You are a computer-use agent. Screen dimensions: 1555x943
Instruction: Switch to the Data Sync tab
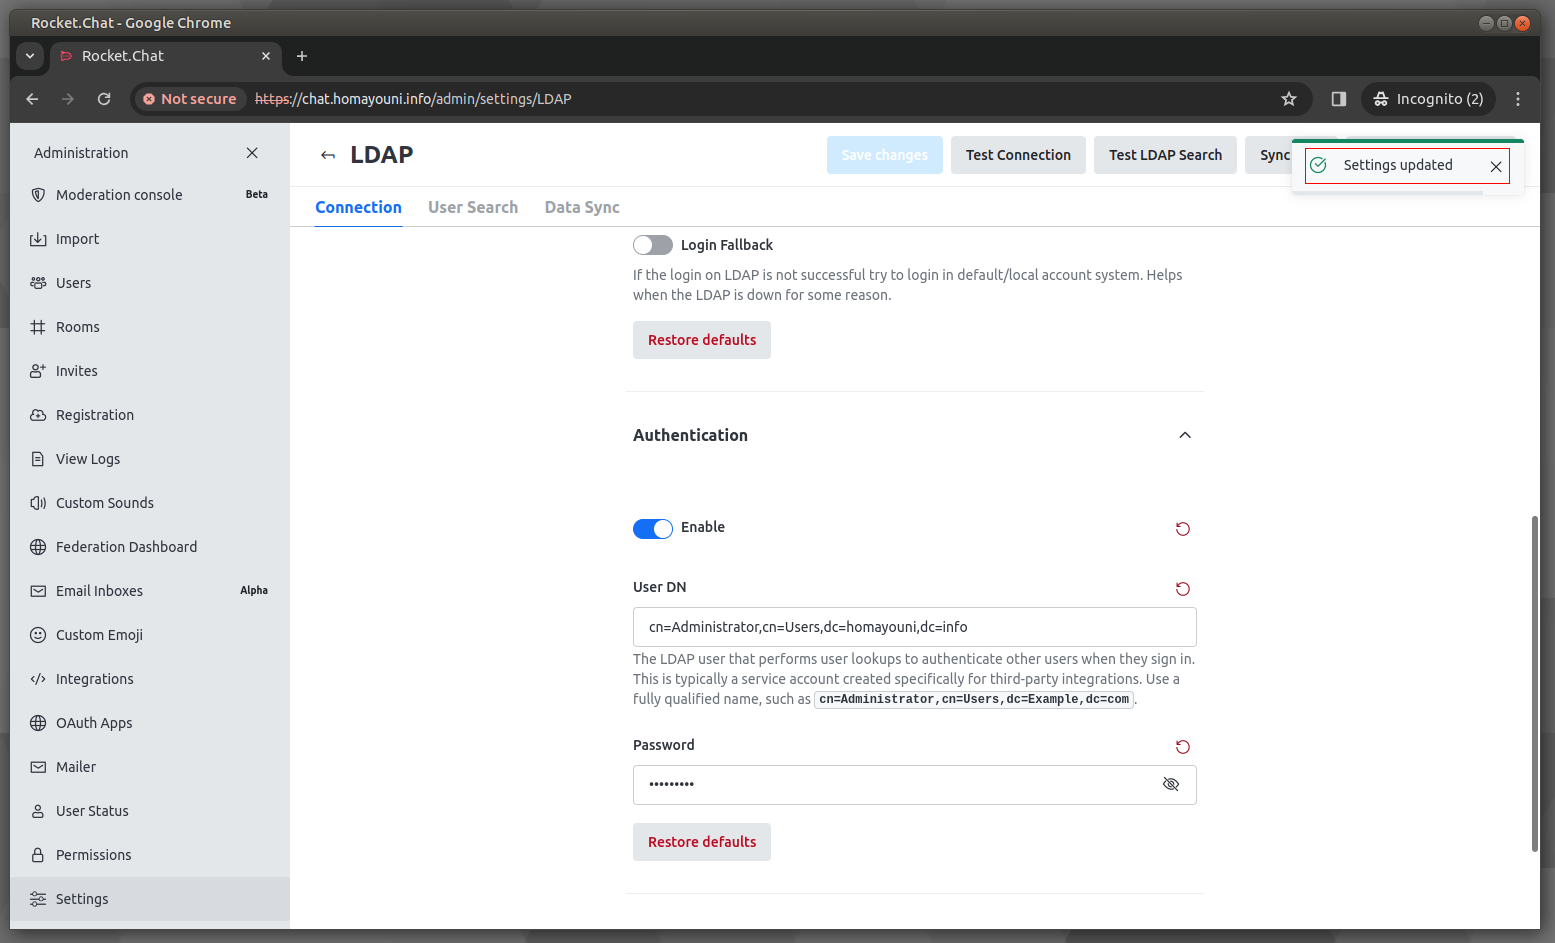click(x=582, y=207)
